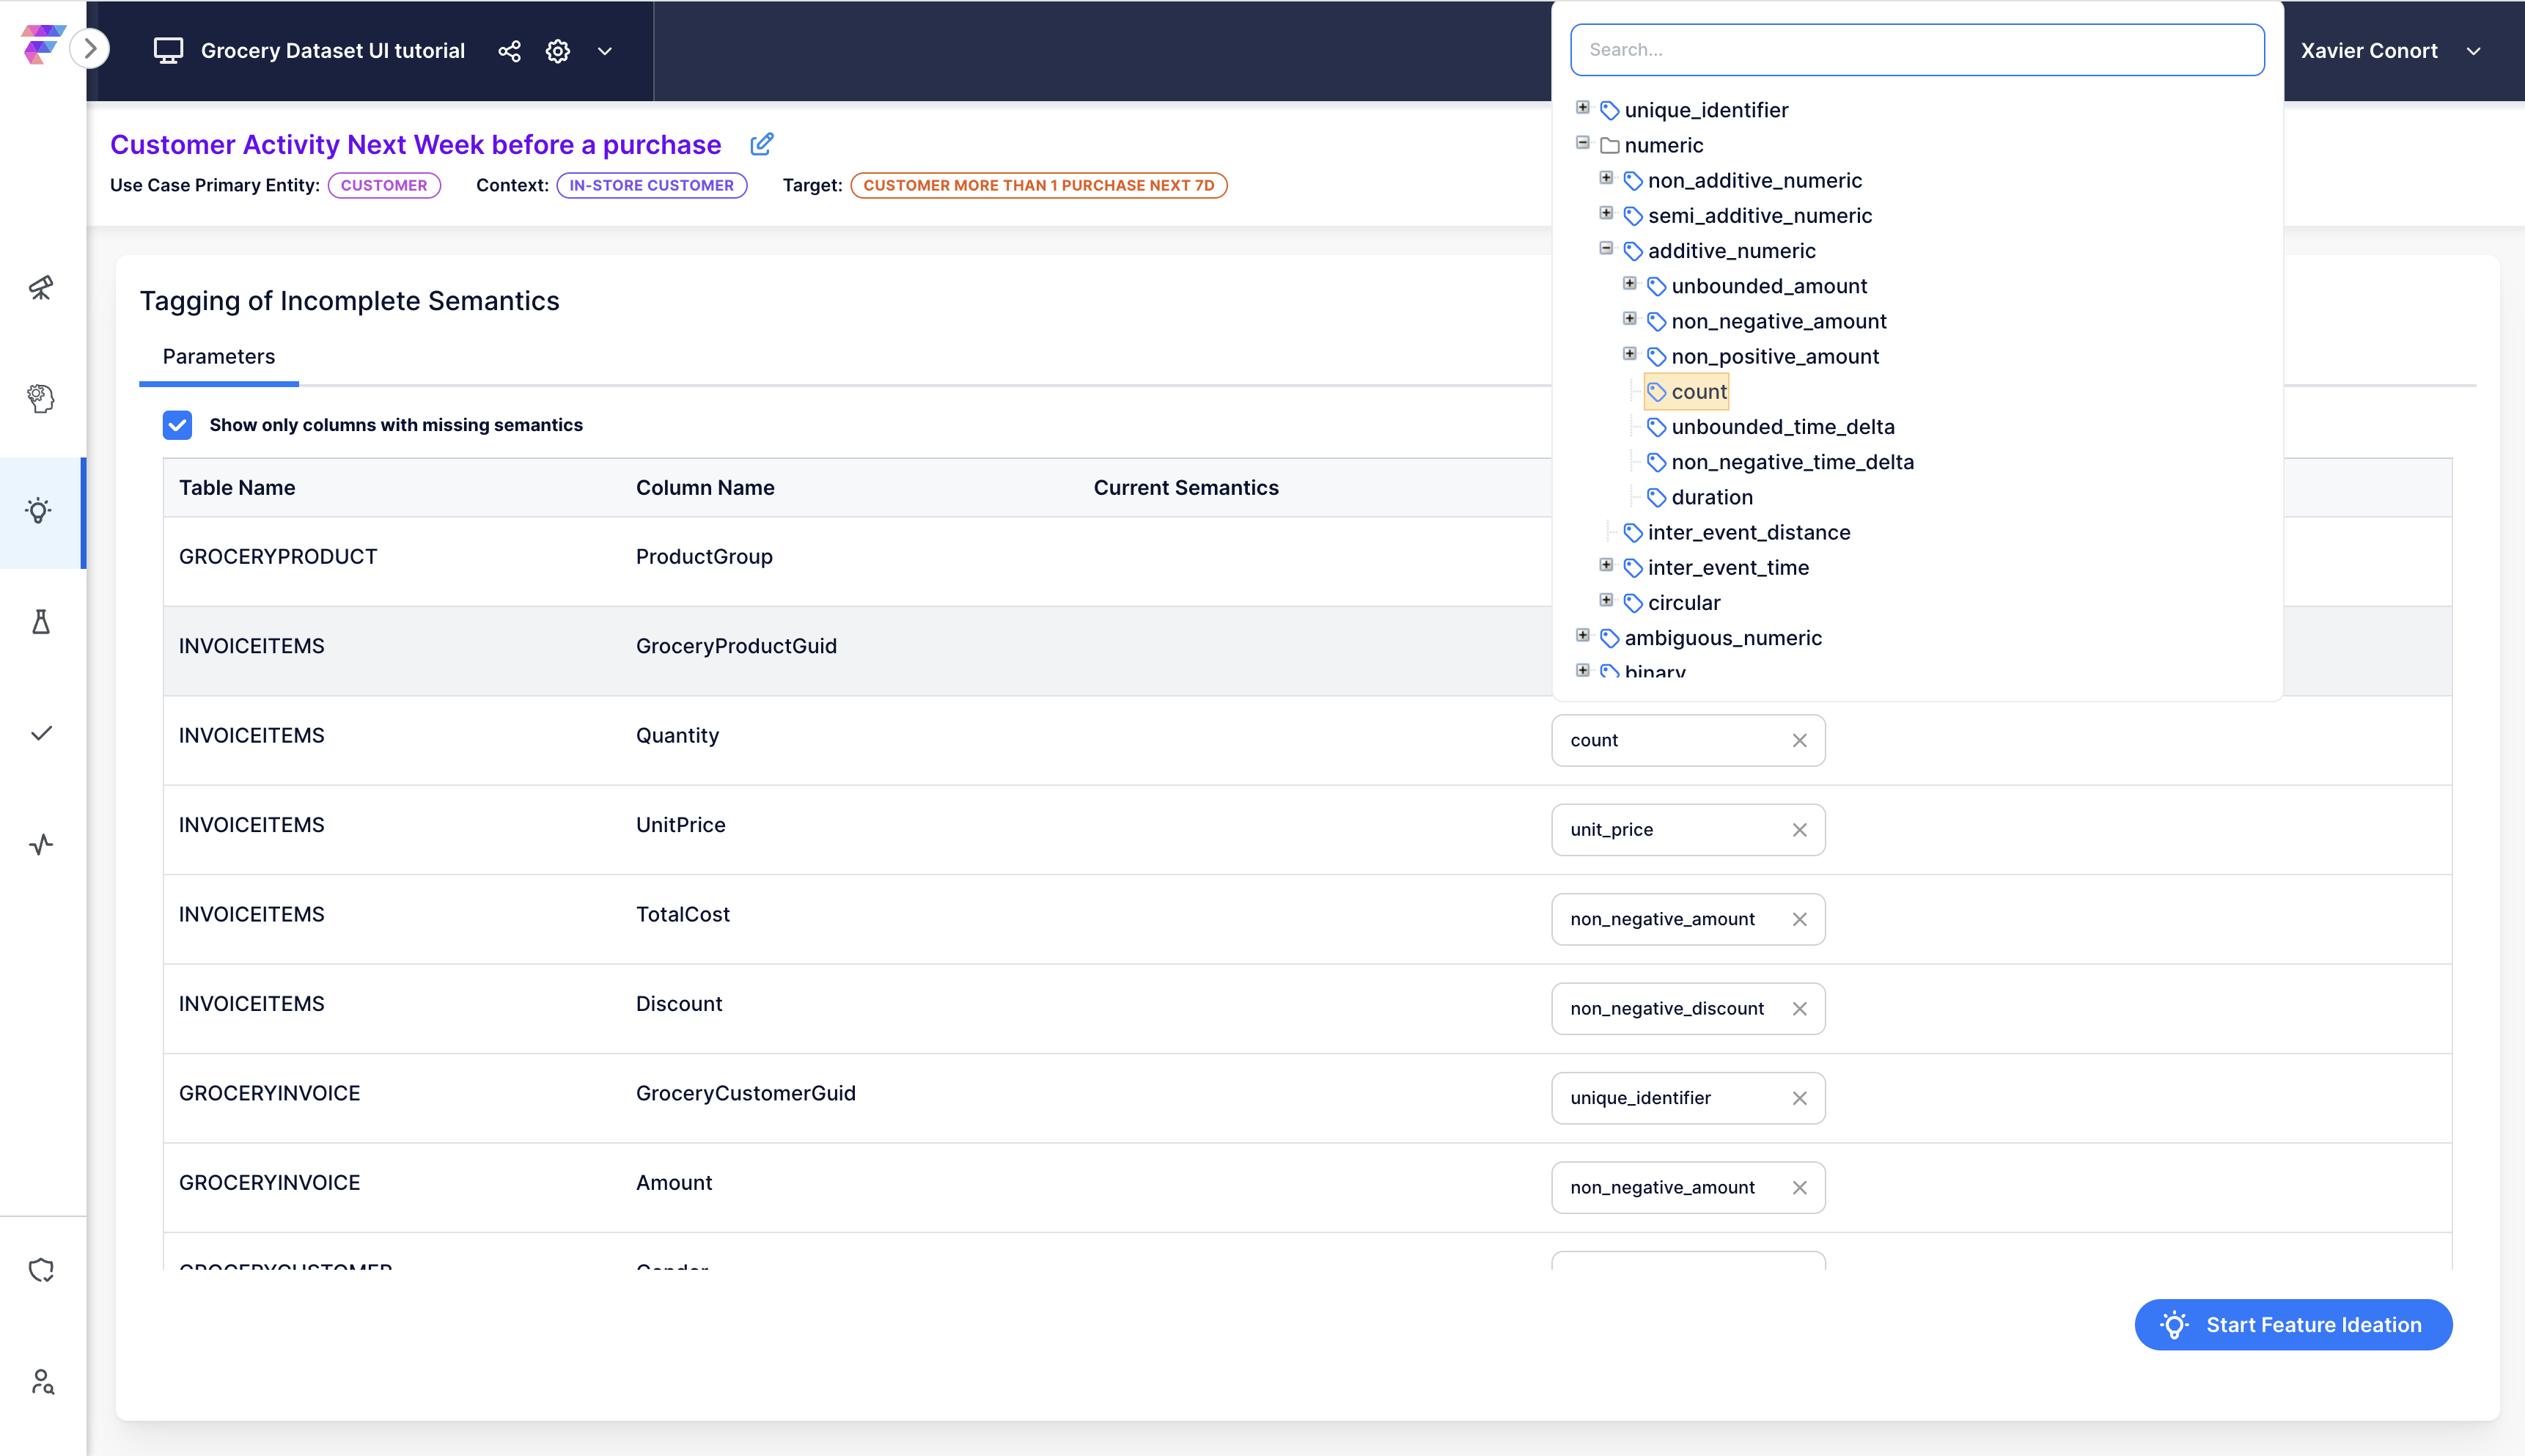2525x1456 pixels.
Task: Click the ProductGroup column cell
Action: [x=704, y=557]
